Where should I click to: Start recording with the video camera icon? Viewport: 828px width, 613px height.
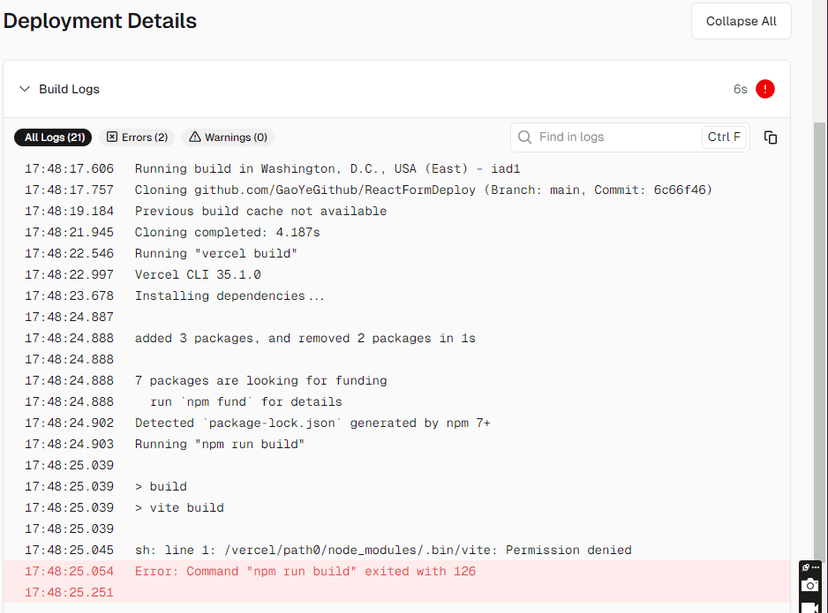tap(810, 606)
